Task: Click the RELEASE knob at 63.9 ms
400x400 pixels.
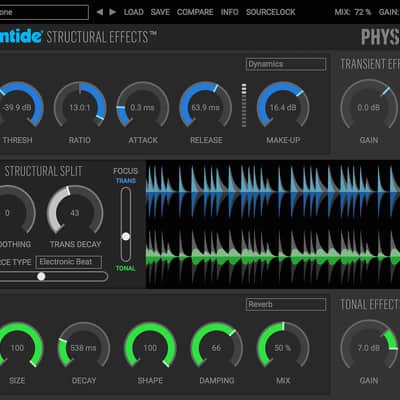Action: coord(206,105)
